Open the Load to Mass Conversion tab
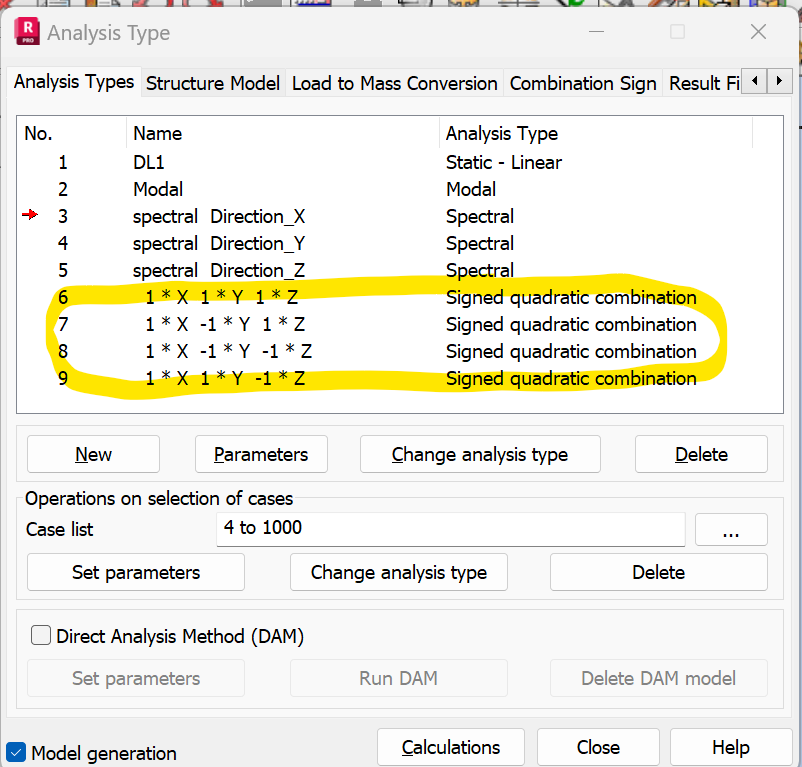802x767 pixels. click(394, 83)
